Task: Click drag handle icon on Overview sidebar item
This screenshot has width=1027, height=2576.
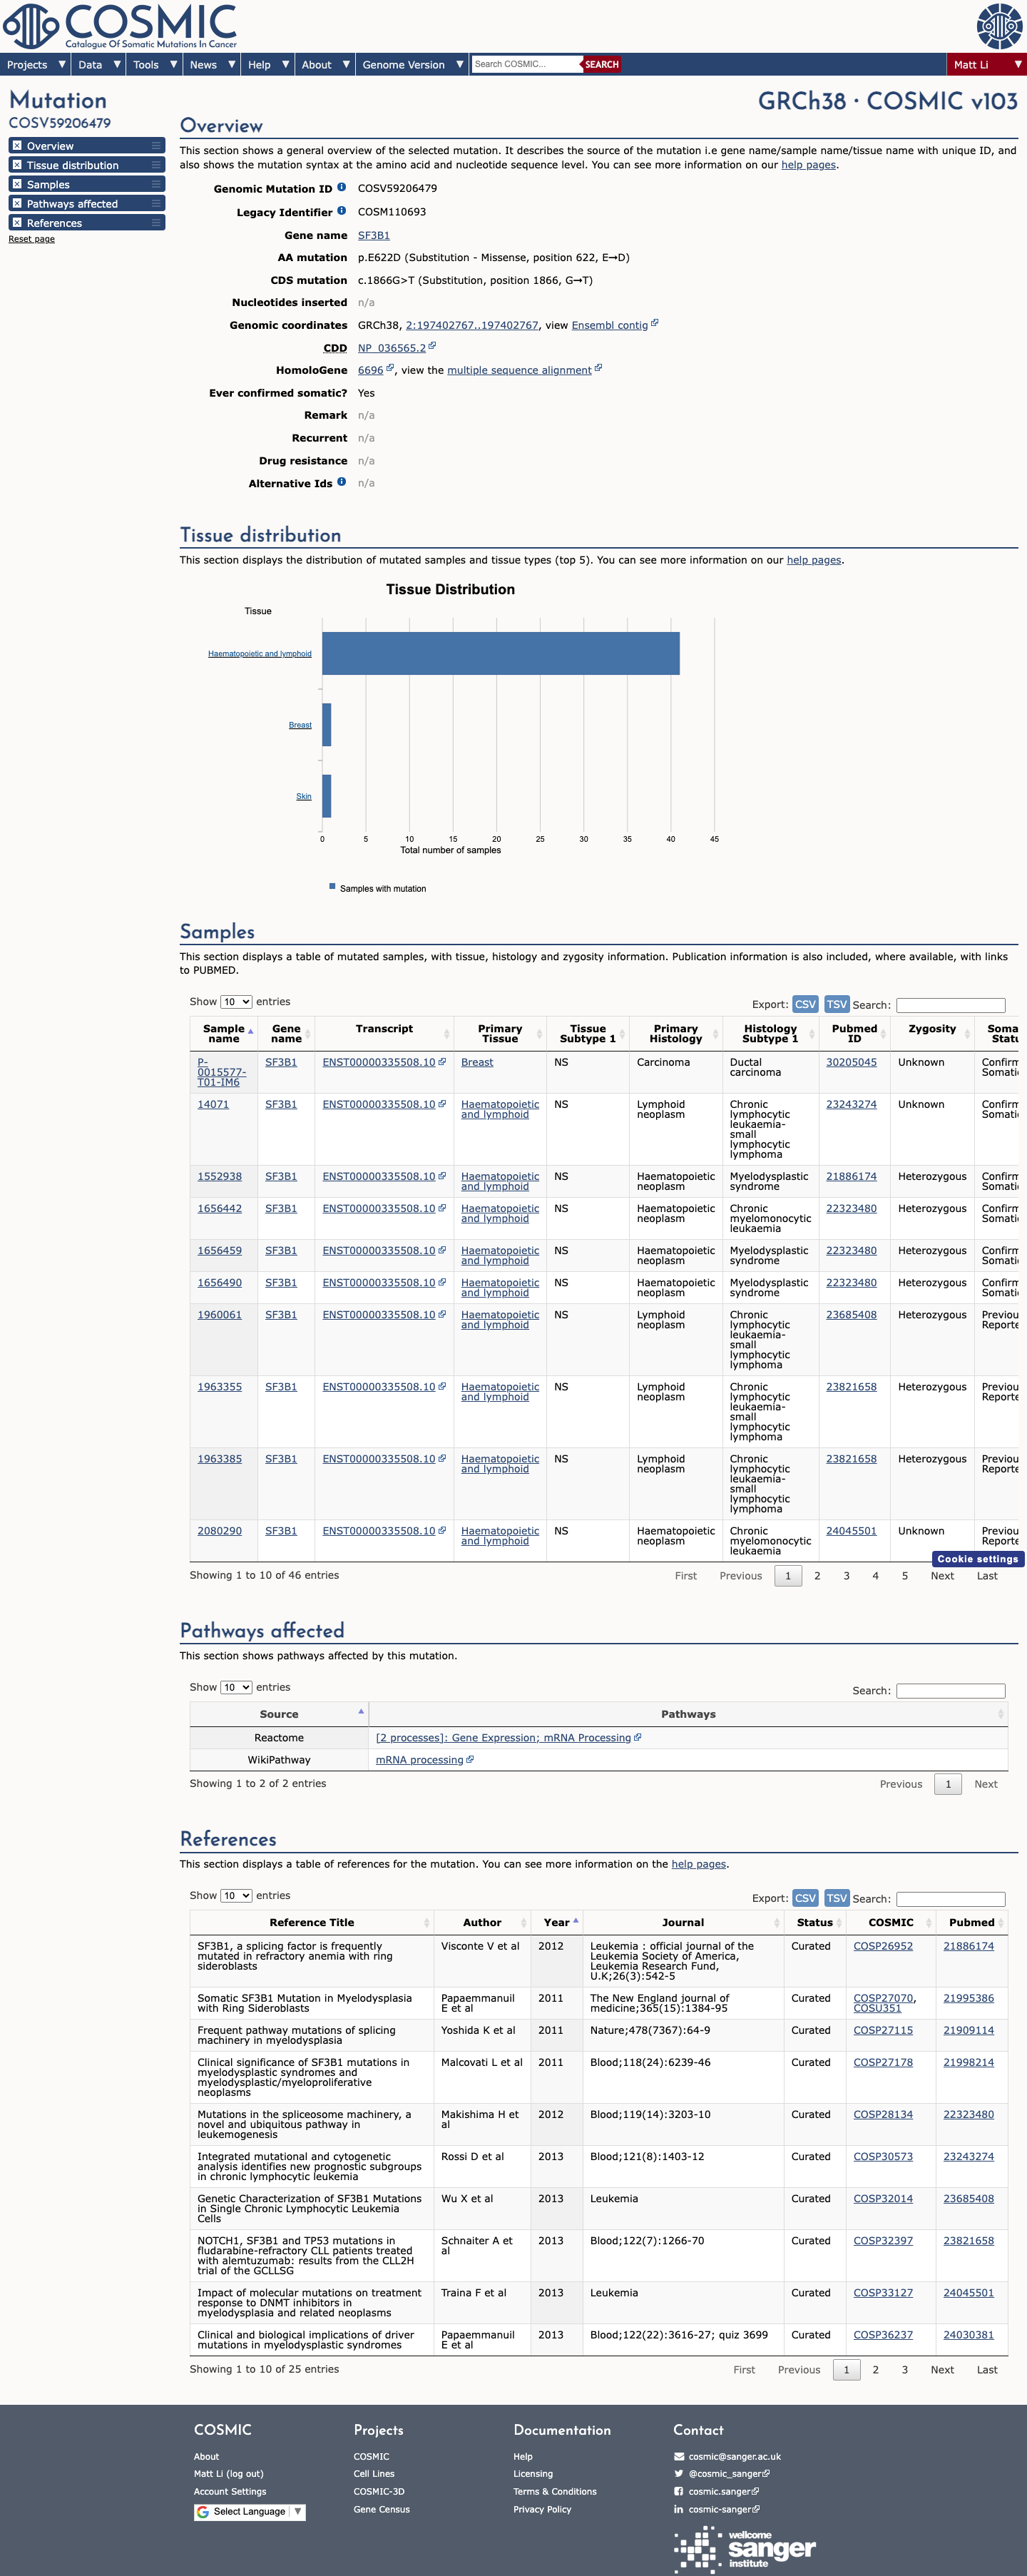Action: [156, 146]
